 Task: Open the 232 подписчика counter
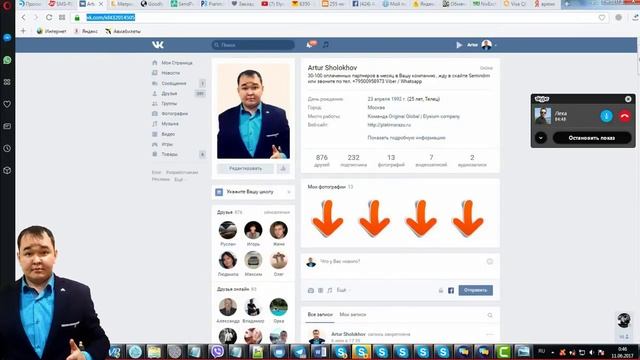(353, 160)
